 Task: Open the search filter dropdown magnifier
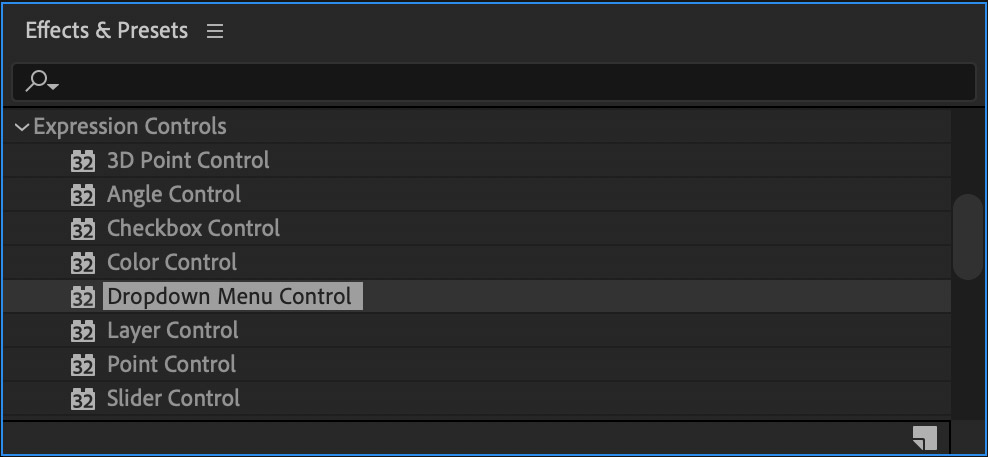pyautogui.click(x=42, y=82)
